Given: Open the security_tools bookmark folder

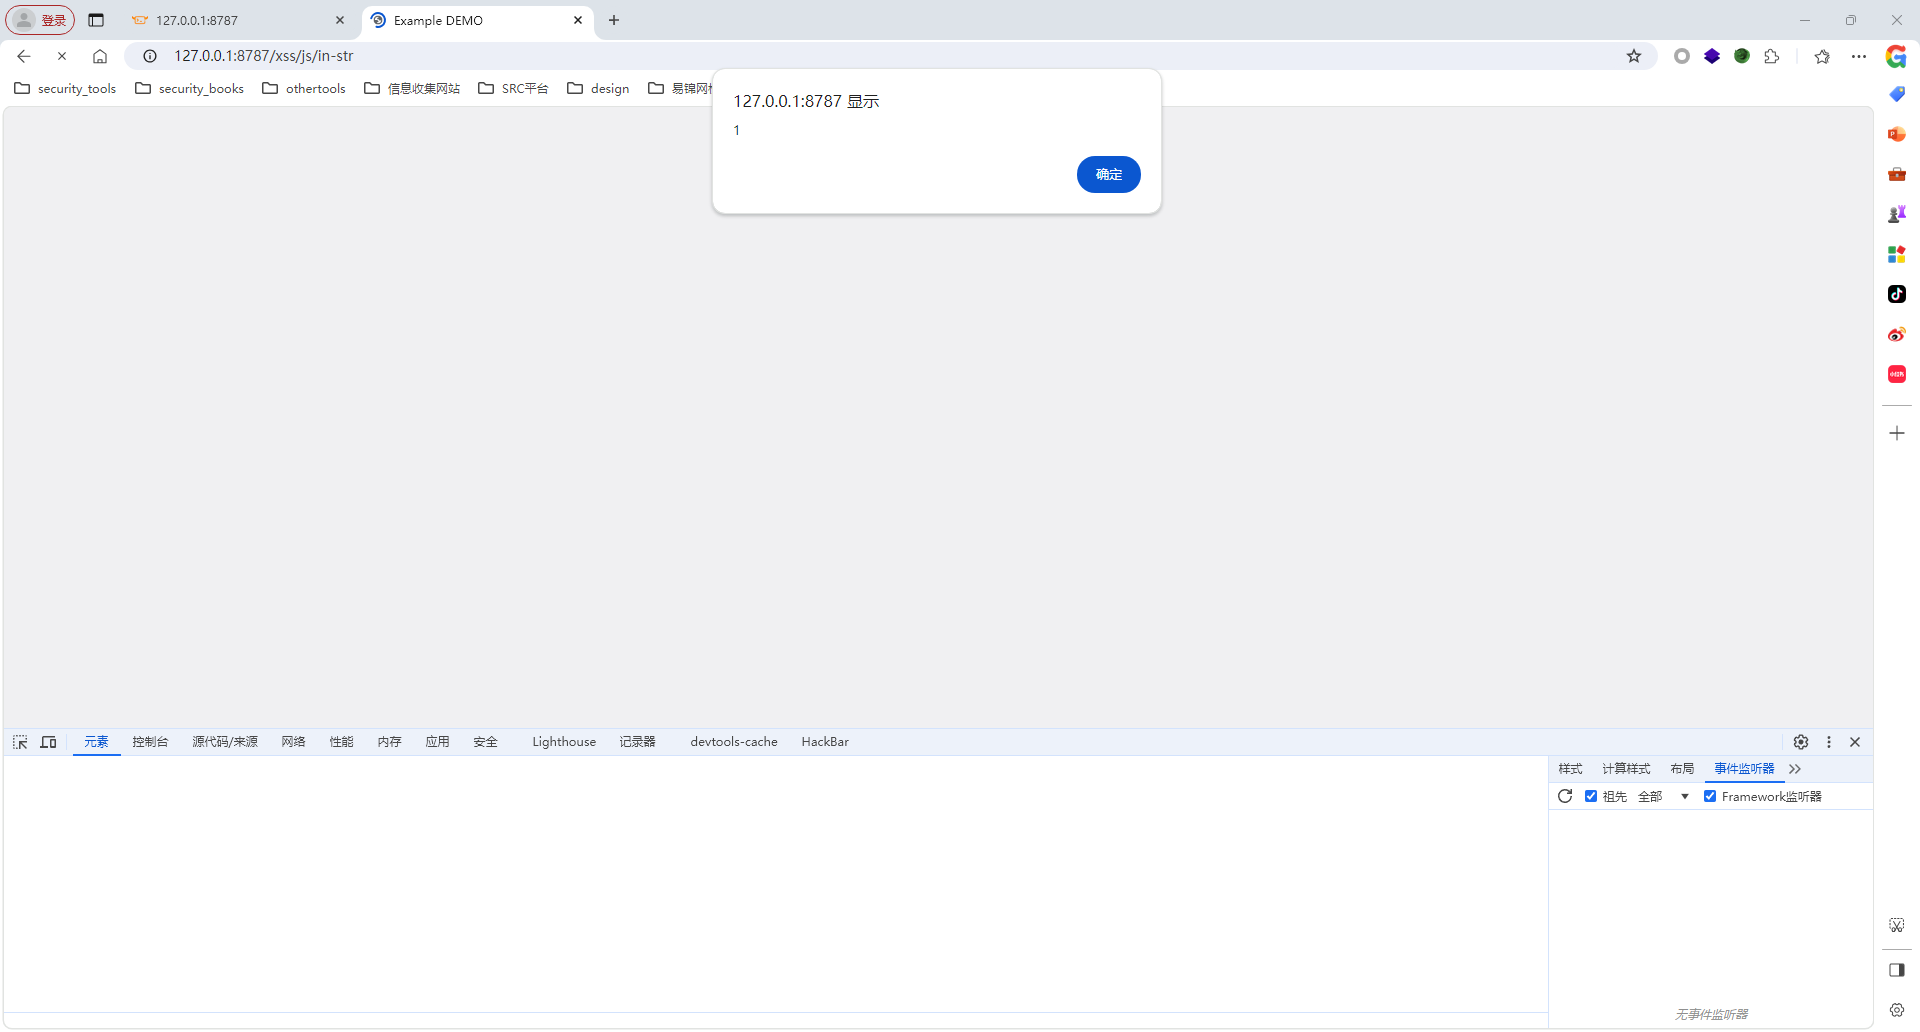Looking at the screenshot, I should 66,89.
